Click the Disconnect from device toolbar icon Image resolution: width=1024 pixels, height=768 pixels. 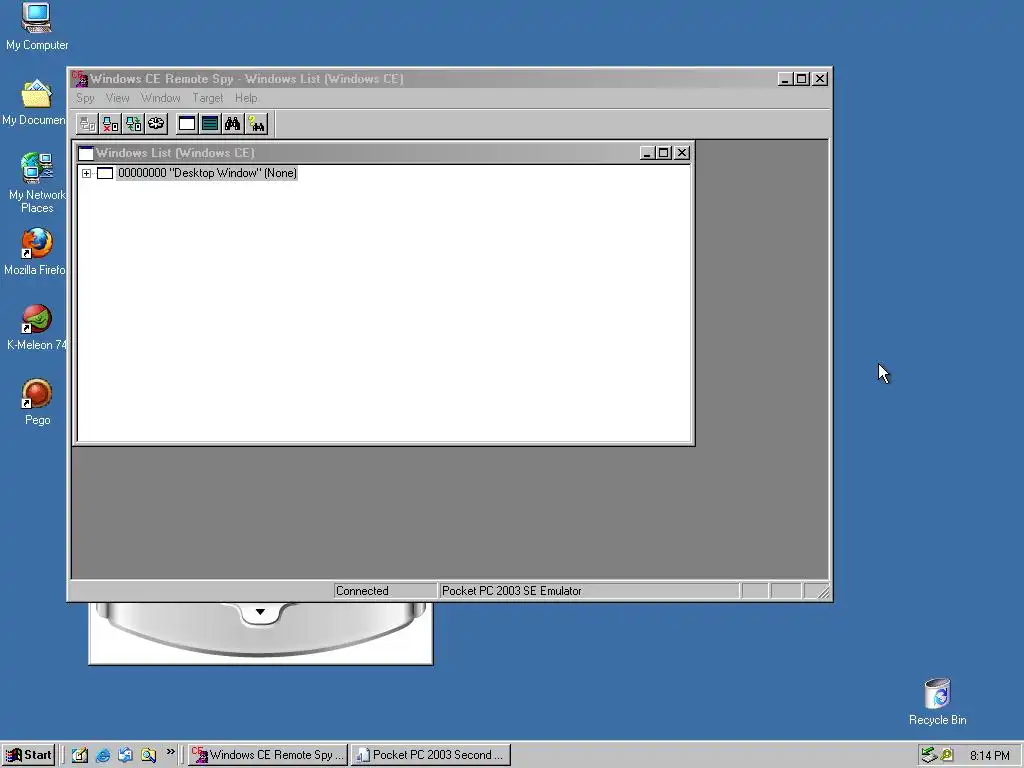pyautogui.click(x=110, y=124)
